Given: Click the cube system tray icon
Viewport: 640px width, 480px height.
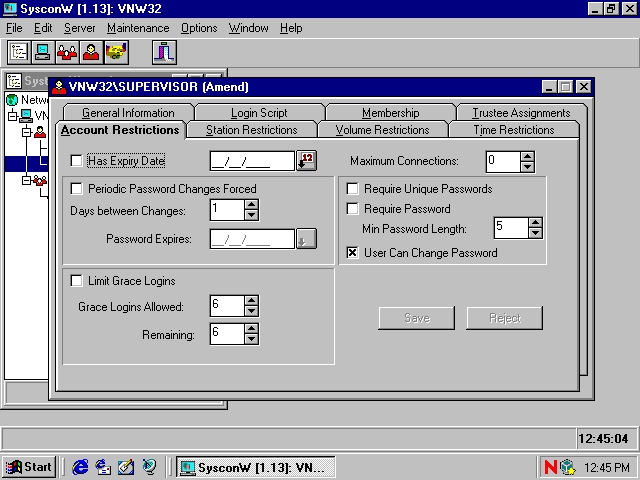Looking at the screenshot, I should tap(567, 467).
